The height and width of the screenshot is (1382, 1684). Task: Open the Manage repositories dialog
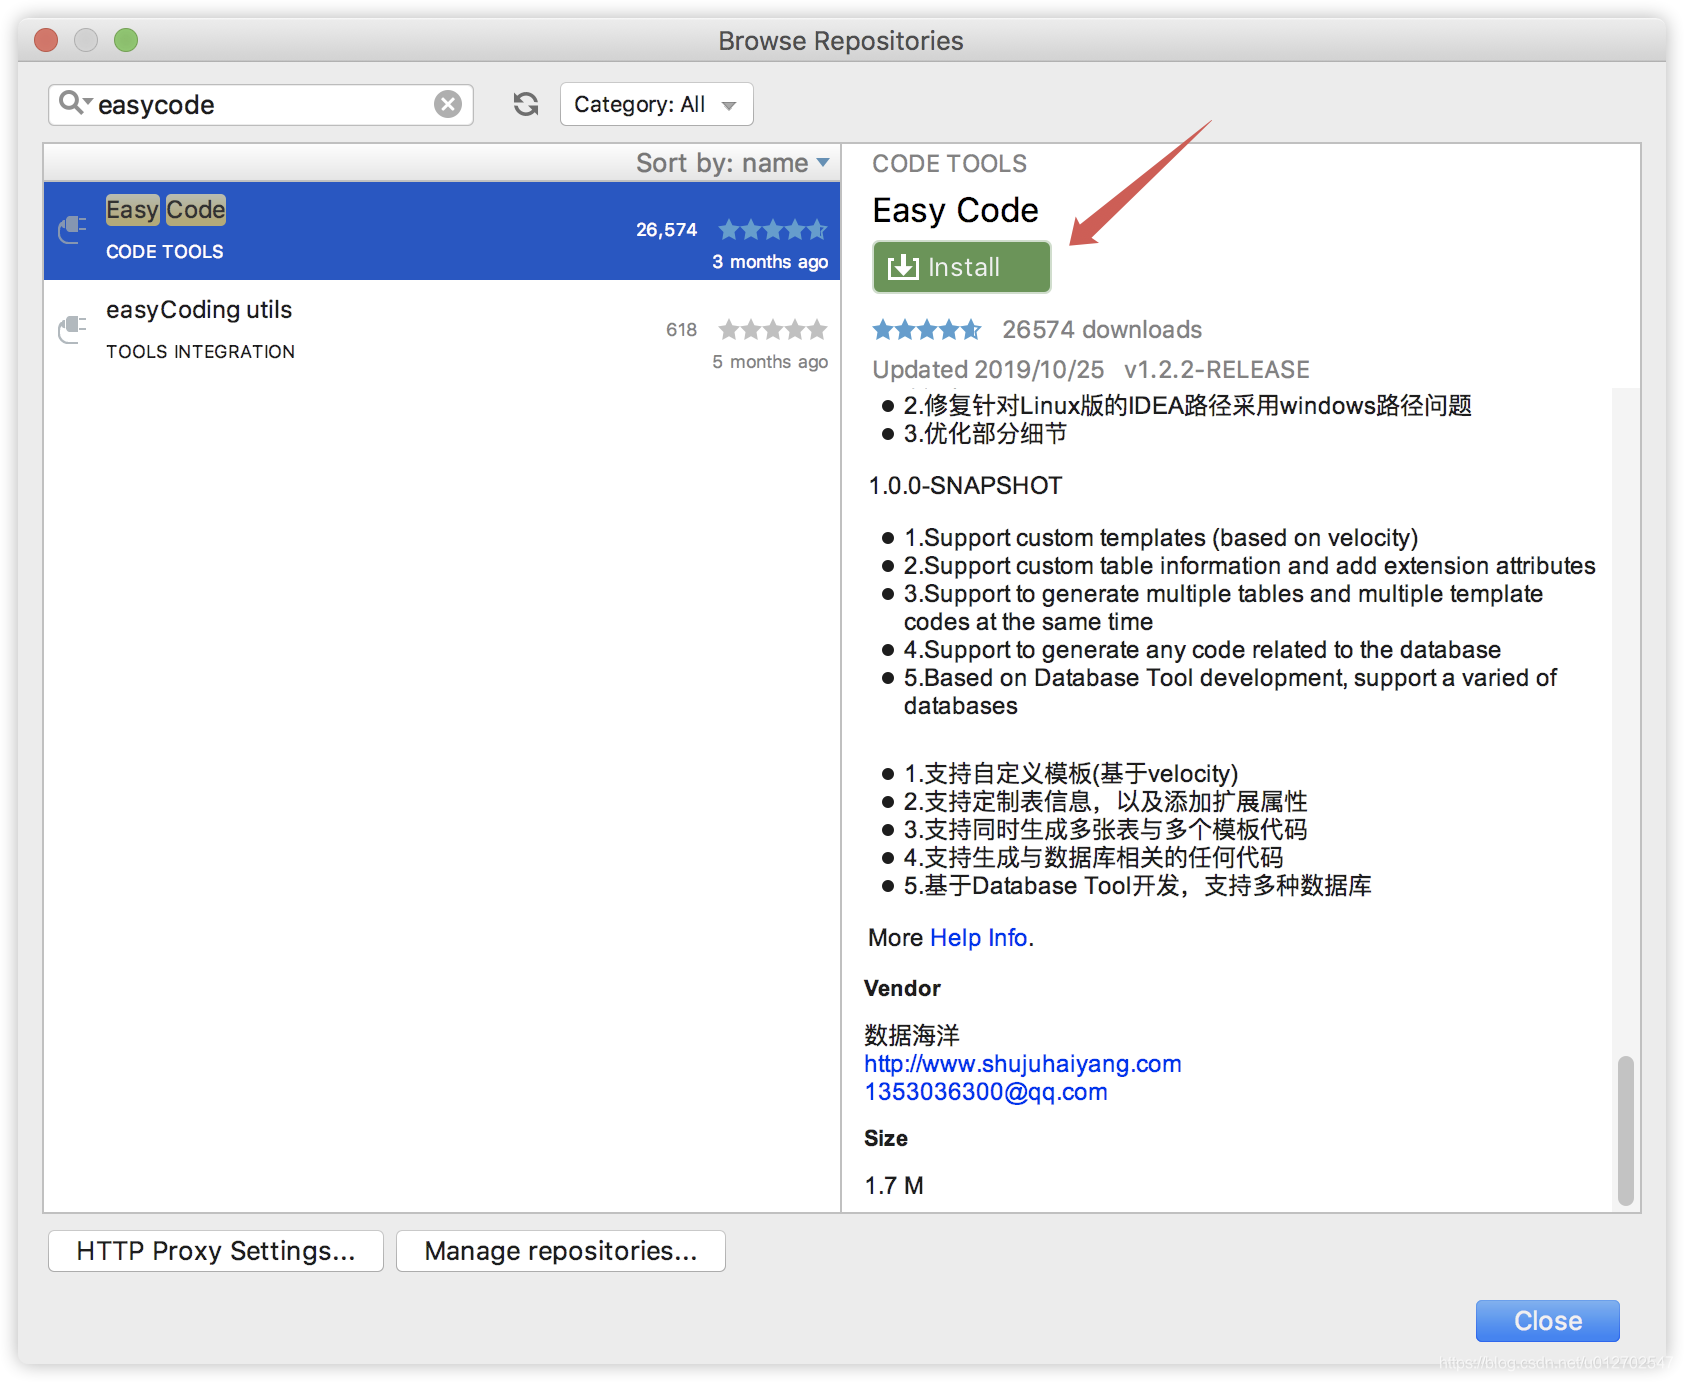click(560, 1250)
